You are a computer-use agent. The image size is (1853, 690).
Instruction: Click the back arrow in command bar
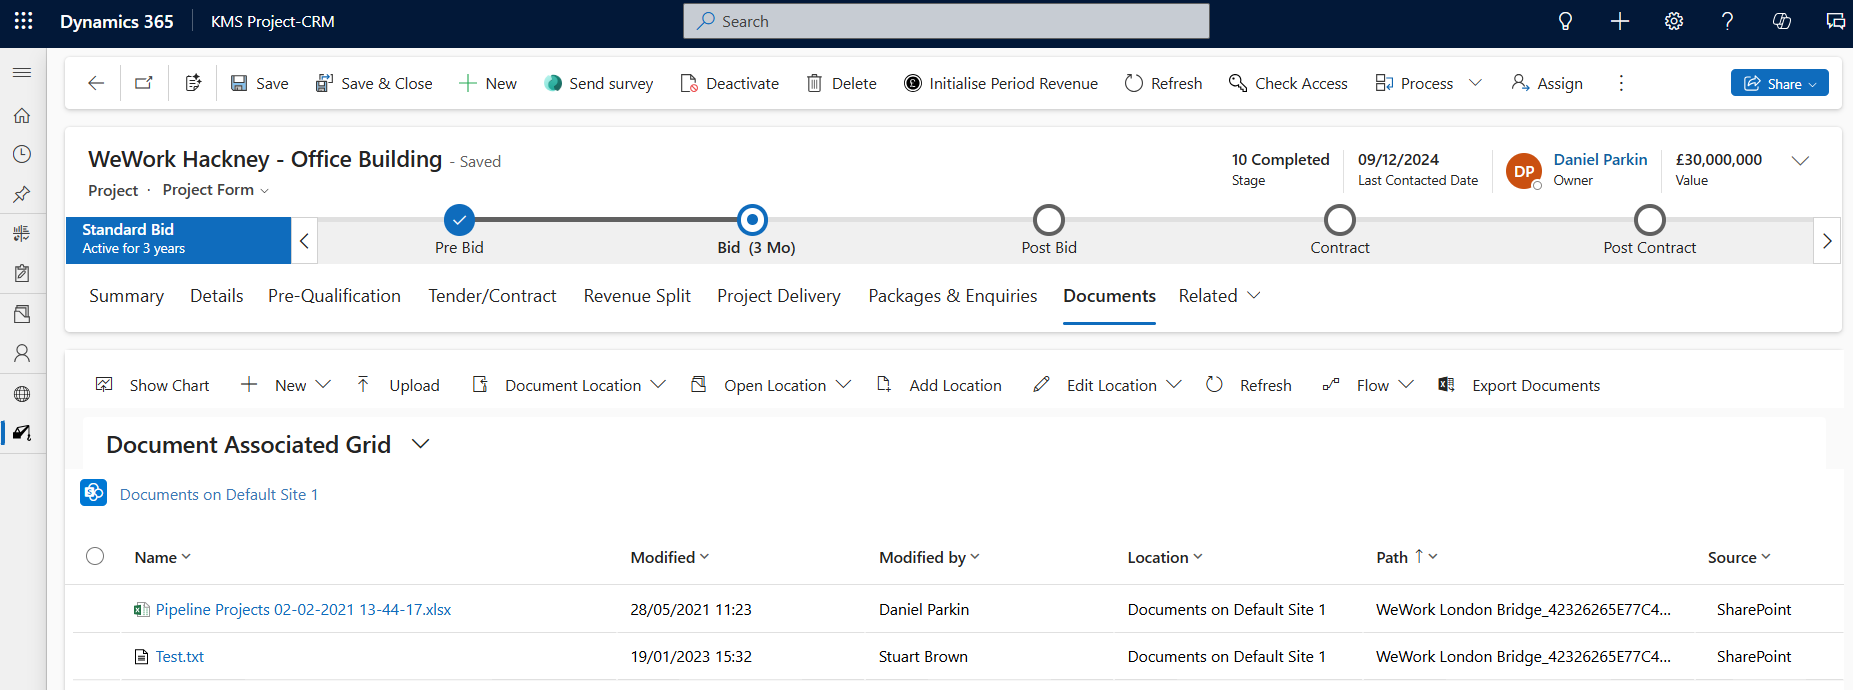[x=96, y=83]
